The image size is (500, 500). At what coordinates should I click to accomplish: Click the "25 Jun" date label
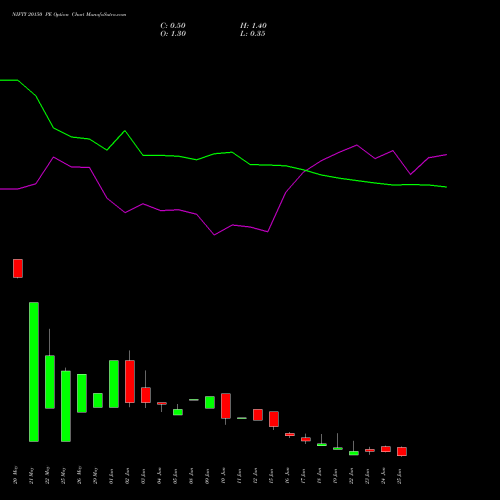pyautogui.click(x=399, y=476)
